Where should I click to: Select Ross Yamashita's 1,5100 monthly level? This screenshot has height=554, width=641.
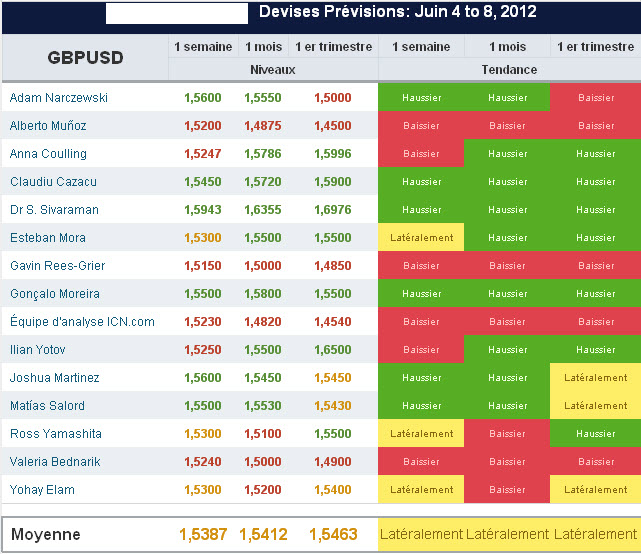(x=263, y=434)
